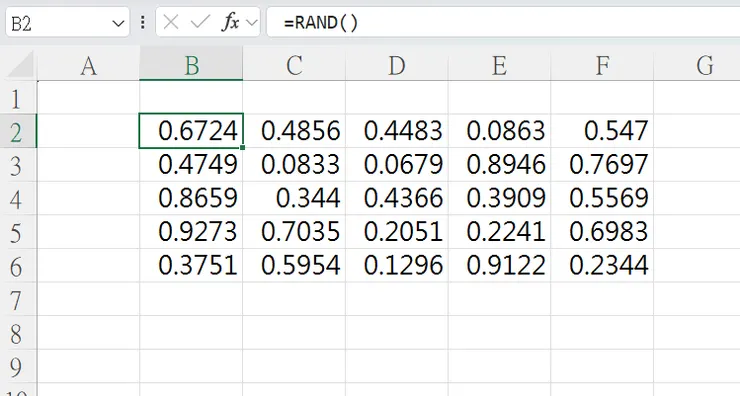Select cell with value 0.6983
This screenshot has height=396, width=740.
click(602, 232)
